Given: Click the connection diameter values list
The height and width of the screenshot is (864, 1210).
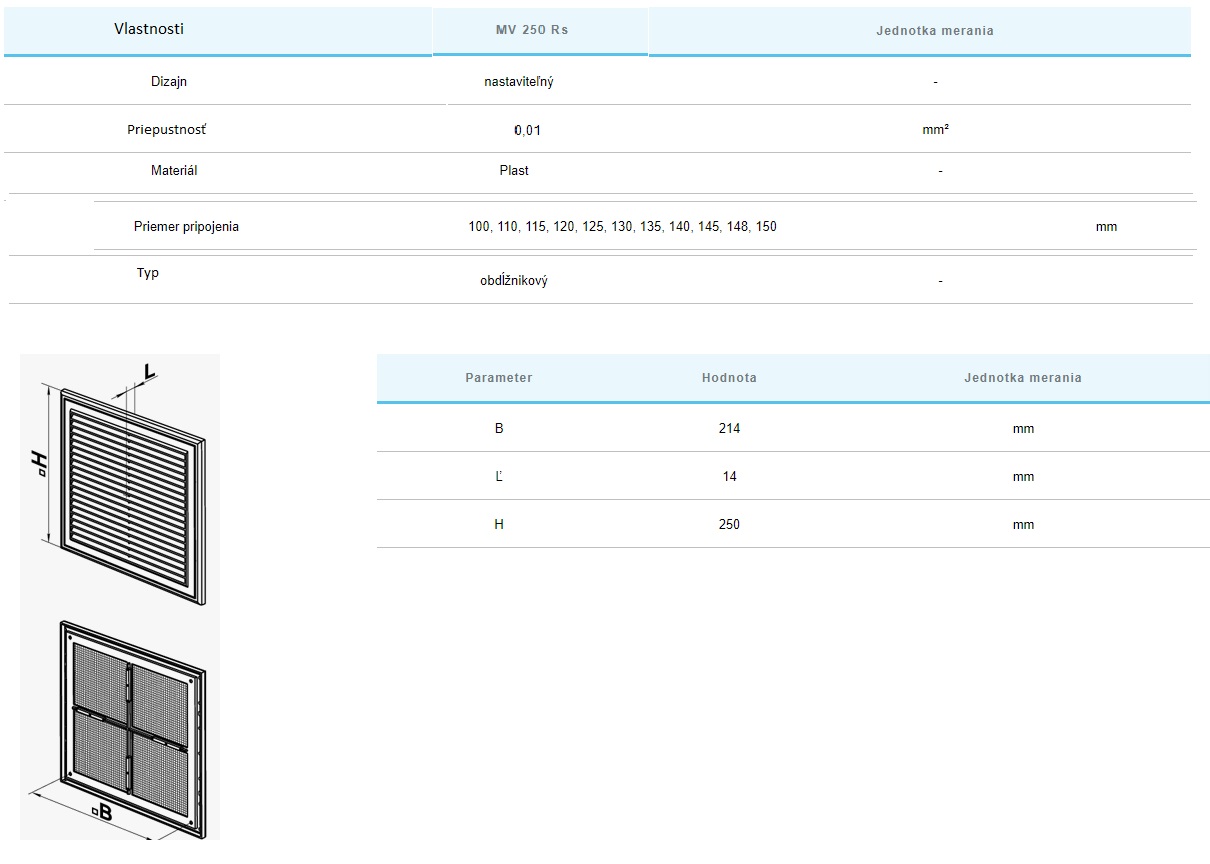Looking at the screenshot, I should [x=622, y=227].
